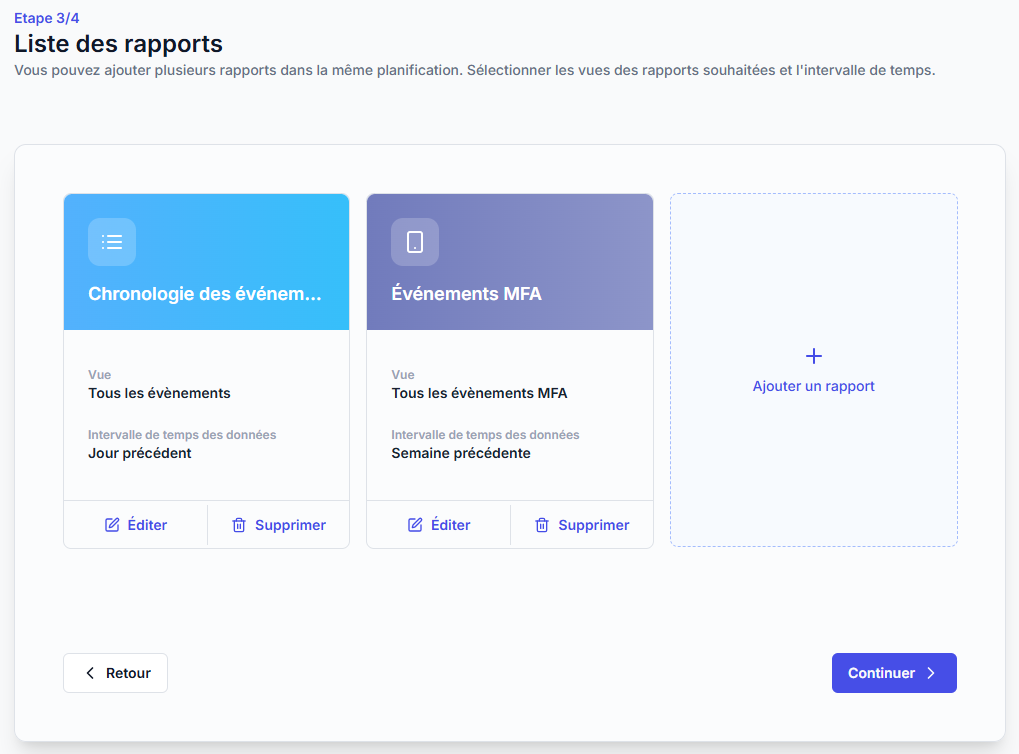Click the plus icon to add a report

click(x=814, y=356)
